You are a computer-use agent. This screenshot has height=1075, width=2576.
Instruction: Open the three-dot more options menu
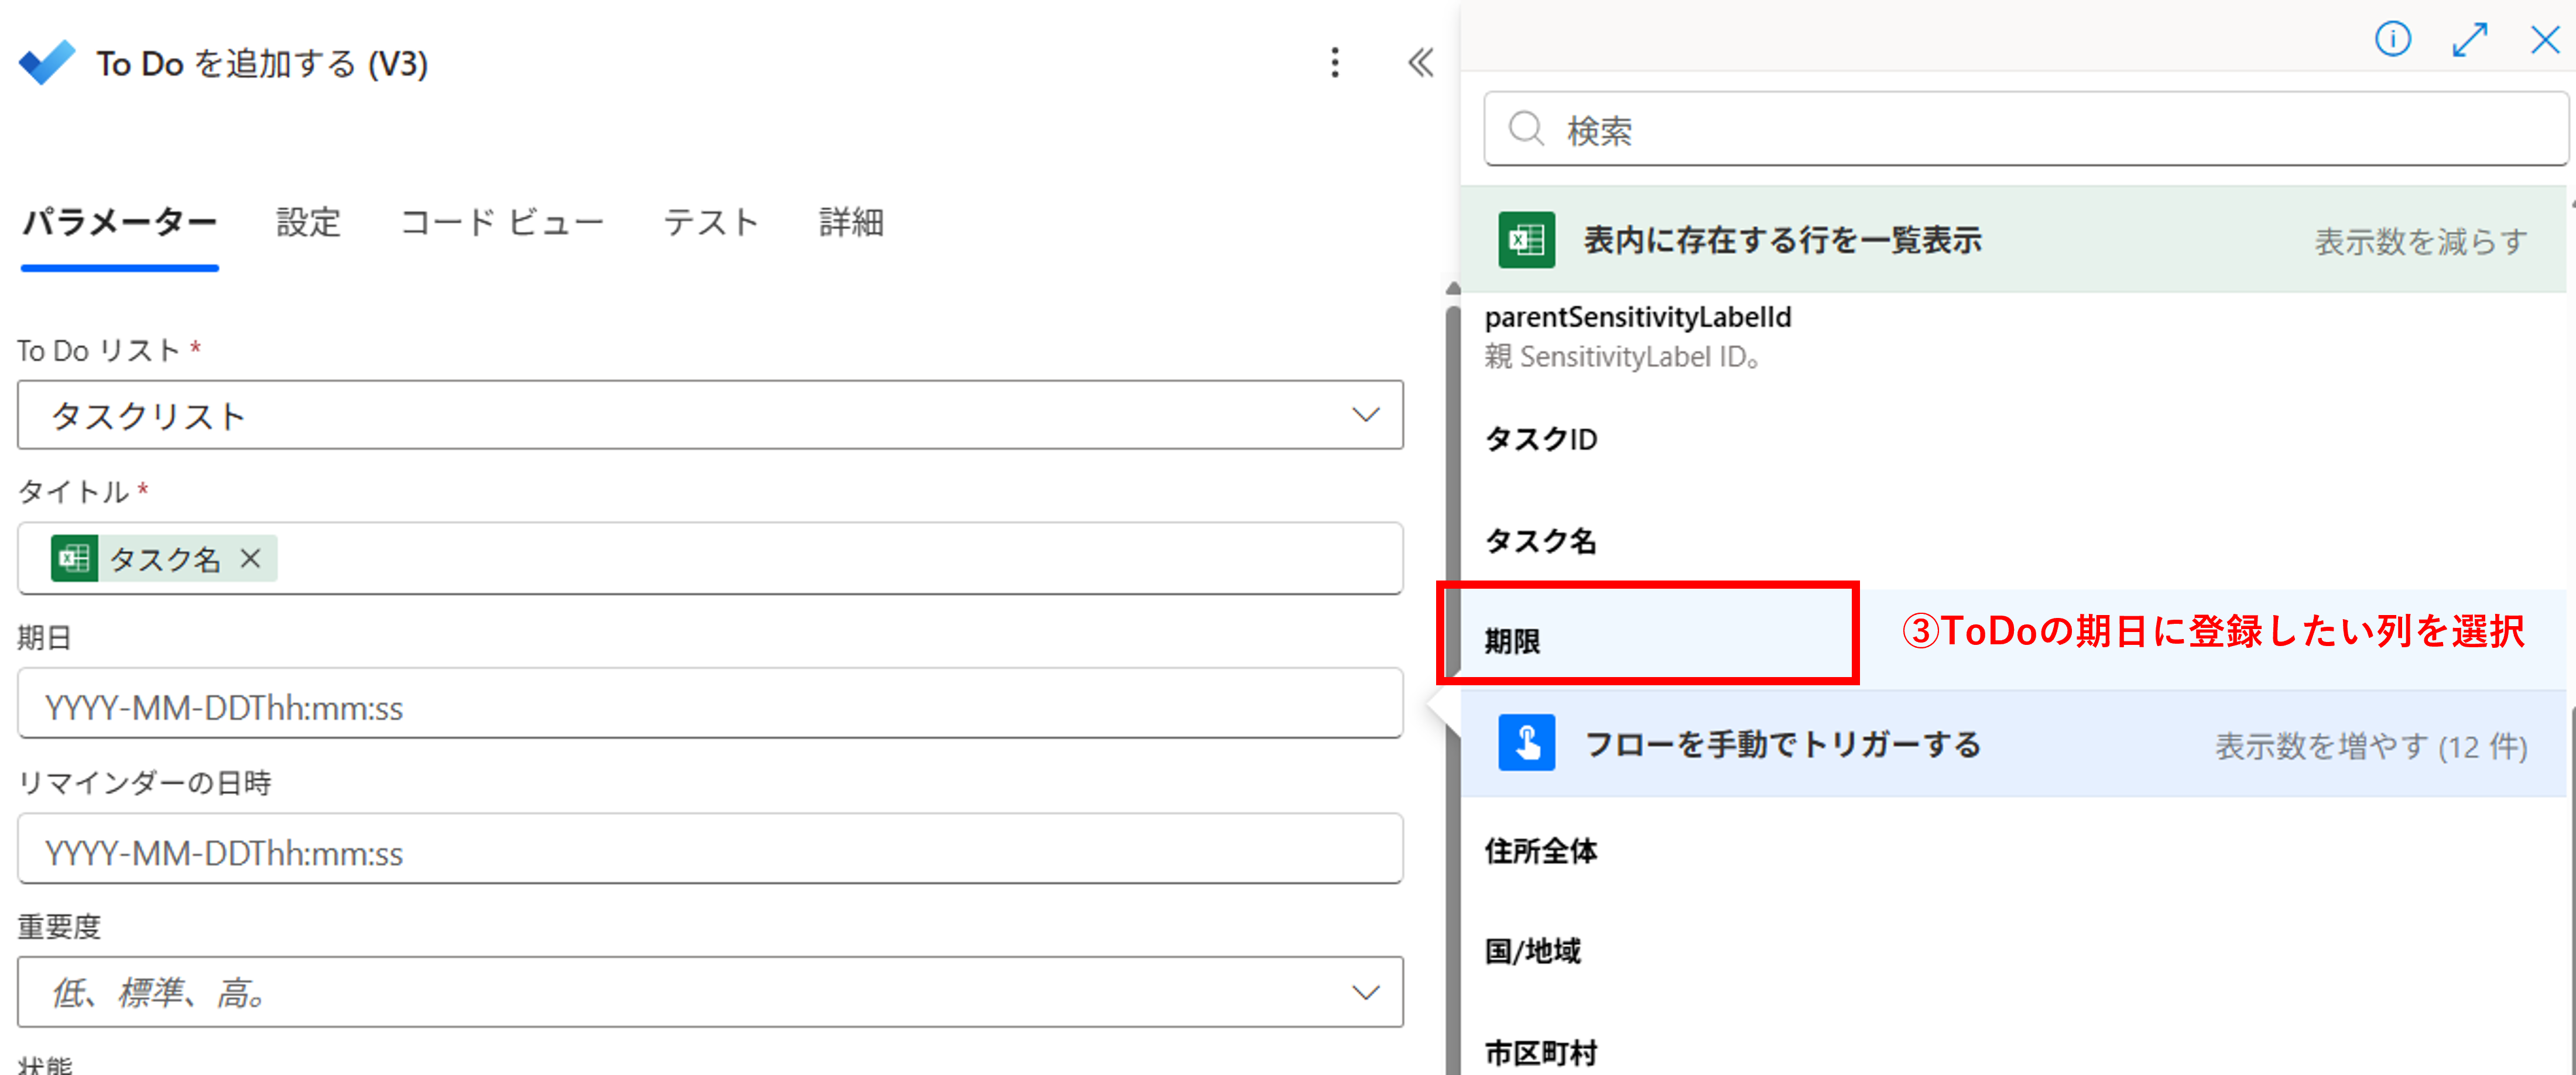(1334, 63)
